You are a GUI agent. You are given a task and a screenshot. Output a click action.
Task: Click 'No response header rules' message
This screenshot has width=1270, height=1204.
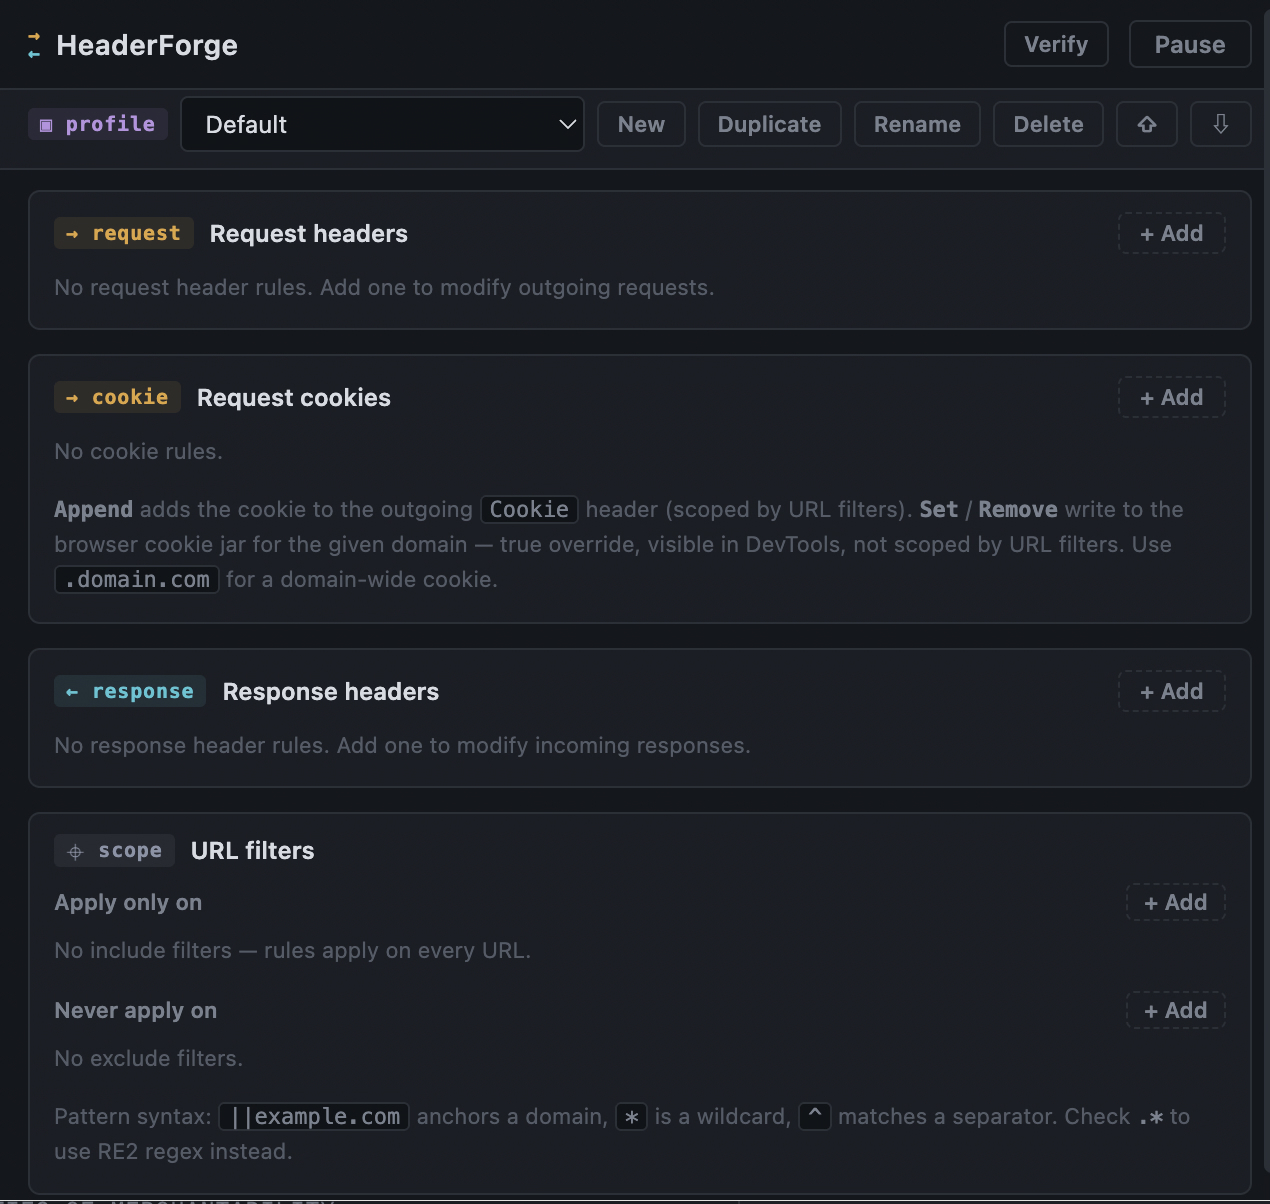pyautogui.click(x=403, y=745)
